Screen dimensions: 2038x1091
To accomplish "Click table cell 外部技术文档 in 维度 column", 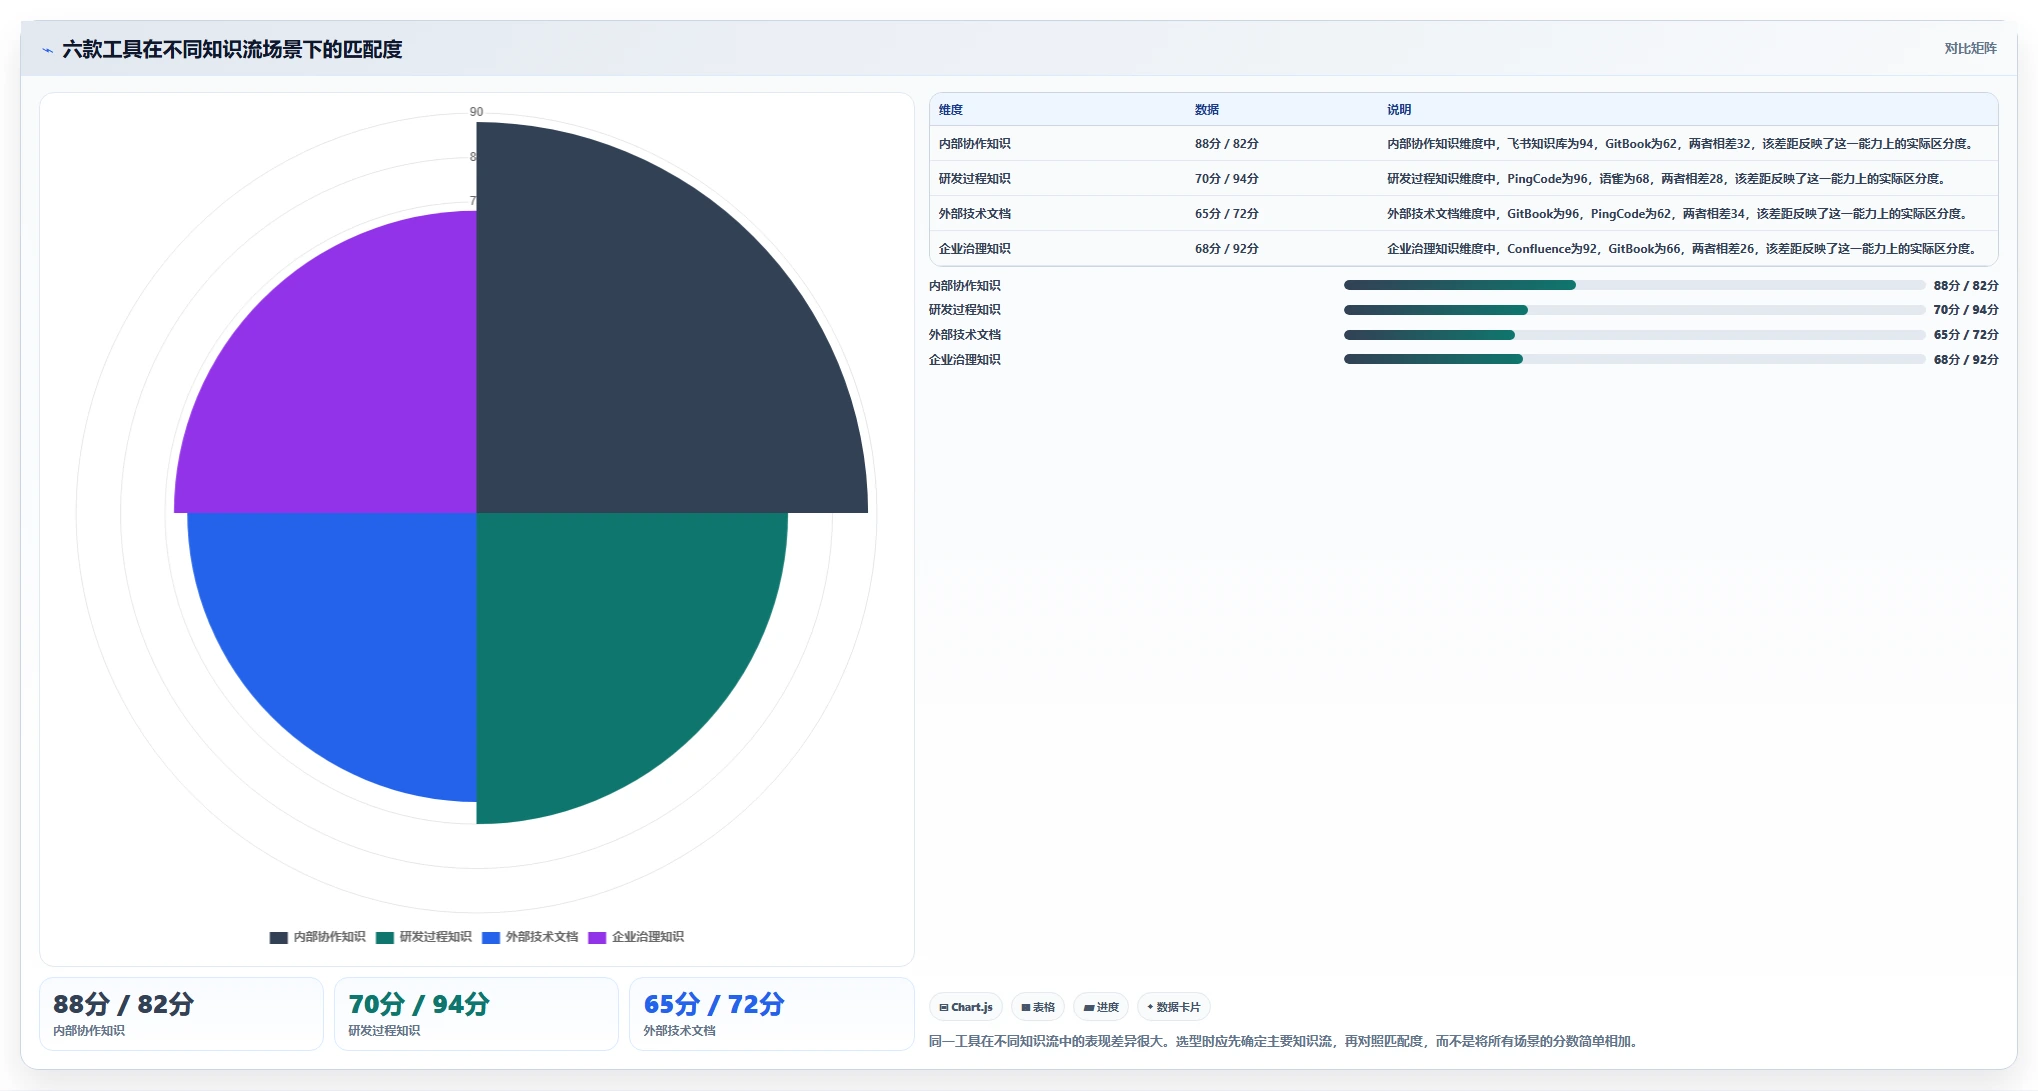I will 975,214.
